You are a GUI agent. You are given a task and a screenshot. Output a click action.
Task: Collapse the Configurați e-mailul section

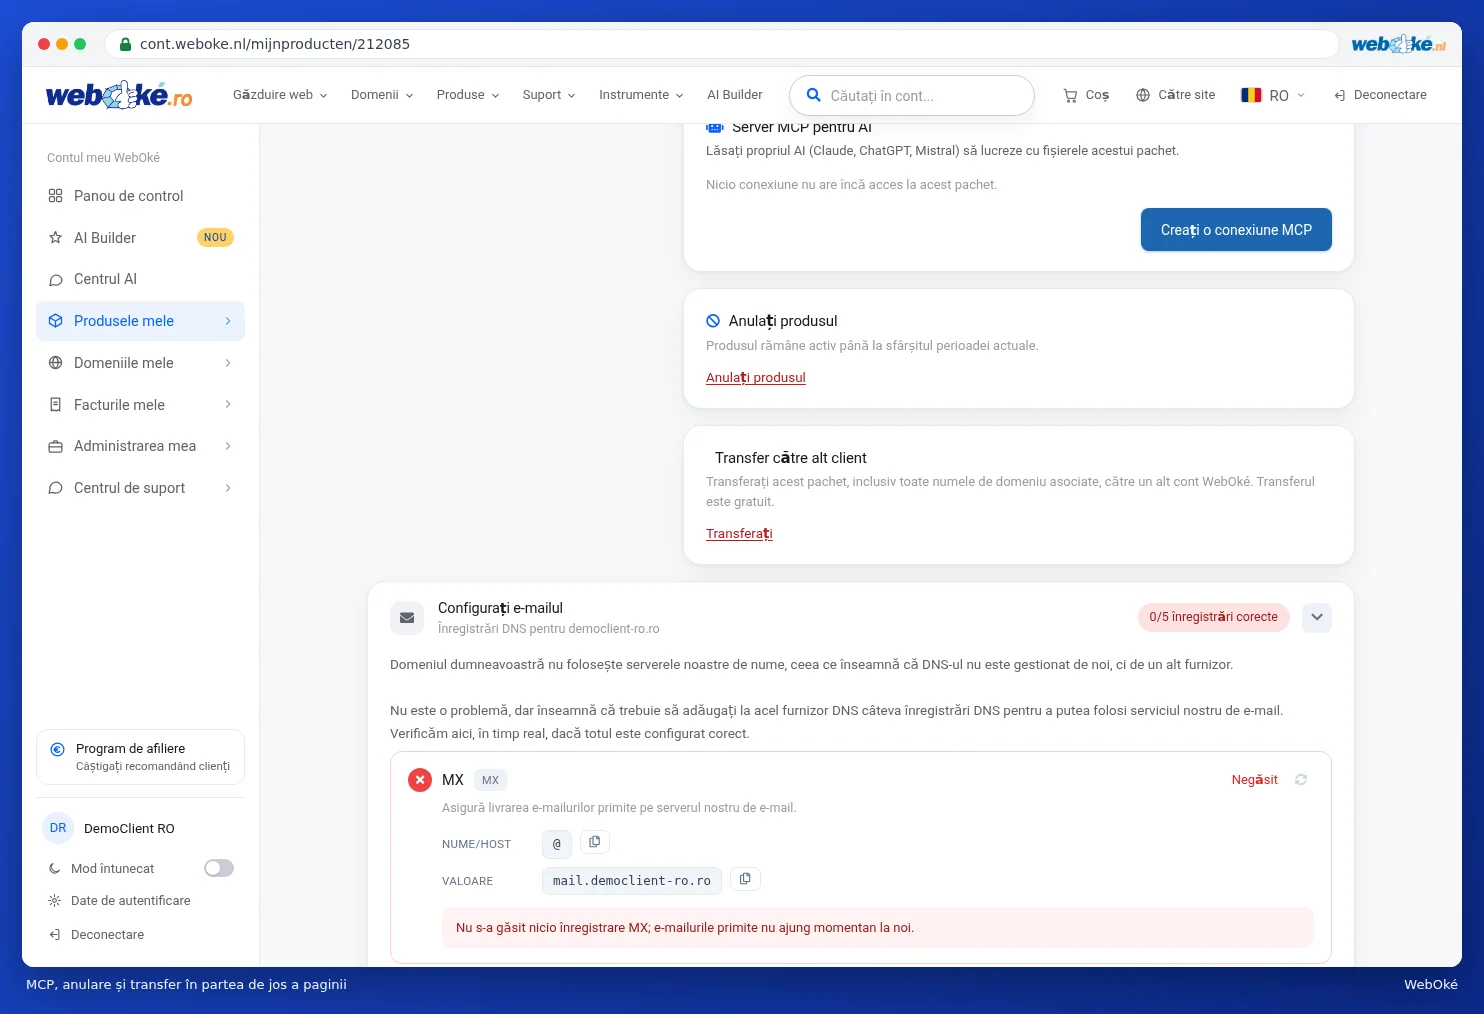point(1317,617)
